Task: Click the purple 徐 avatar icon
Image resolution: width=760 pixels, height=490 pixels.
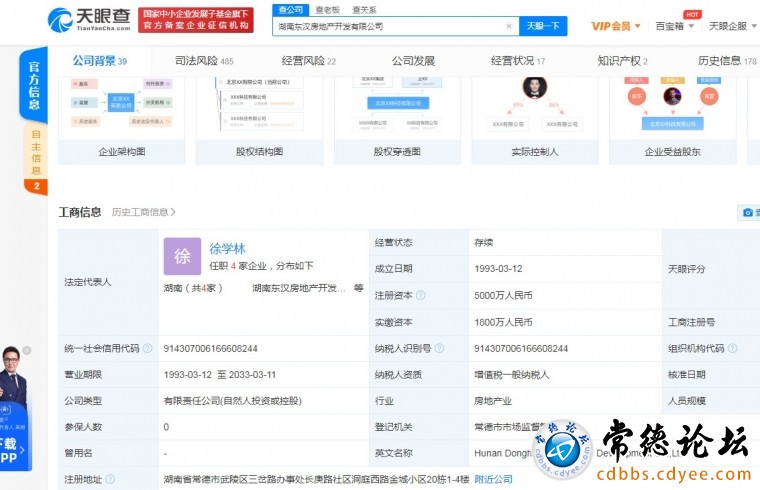Action: [182, 256]
